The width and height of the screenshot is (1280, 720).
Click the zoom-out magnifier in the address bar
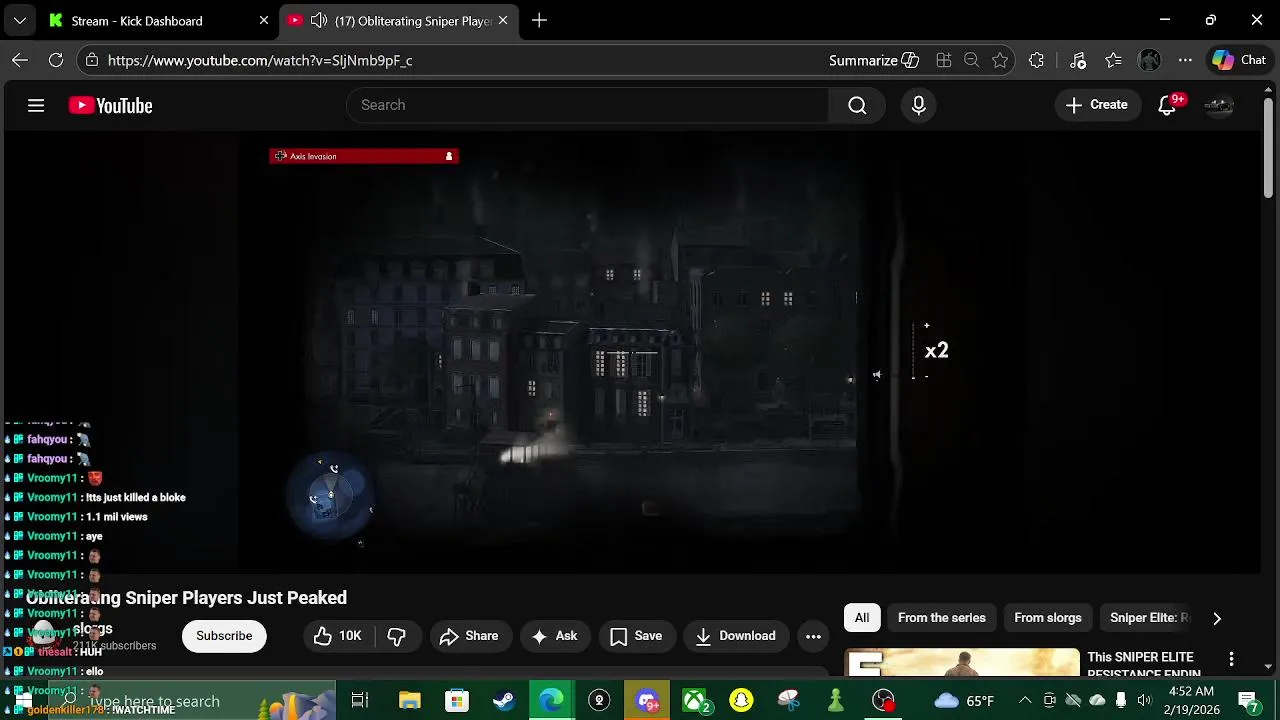coord(971,60)
